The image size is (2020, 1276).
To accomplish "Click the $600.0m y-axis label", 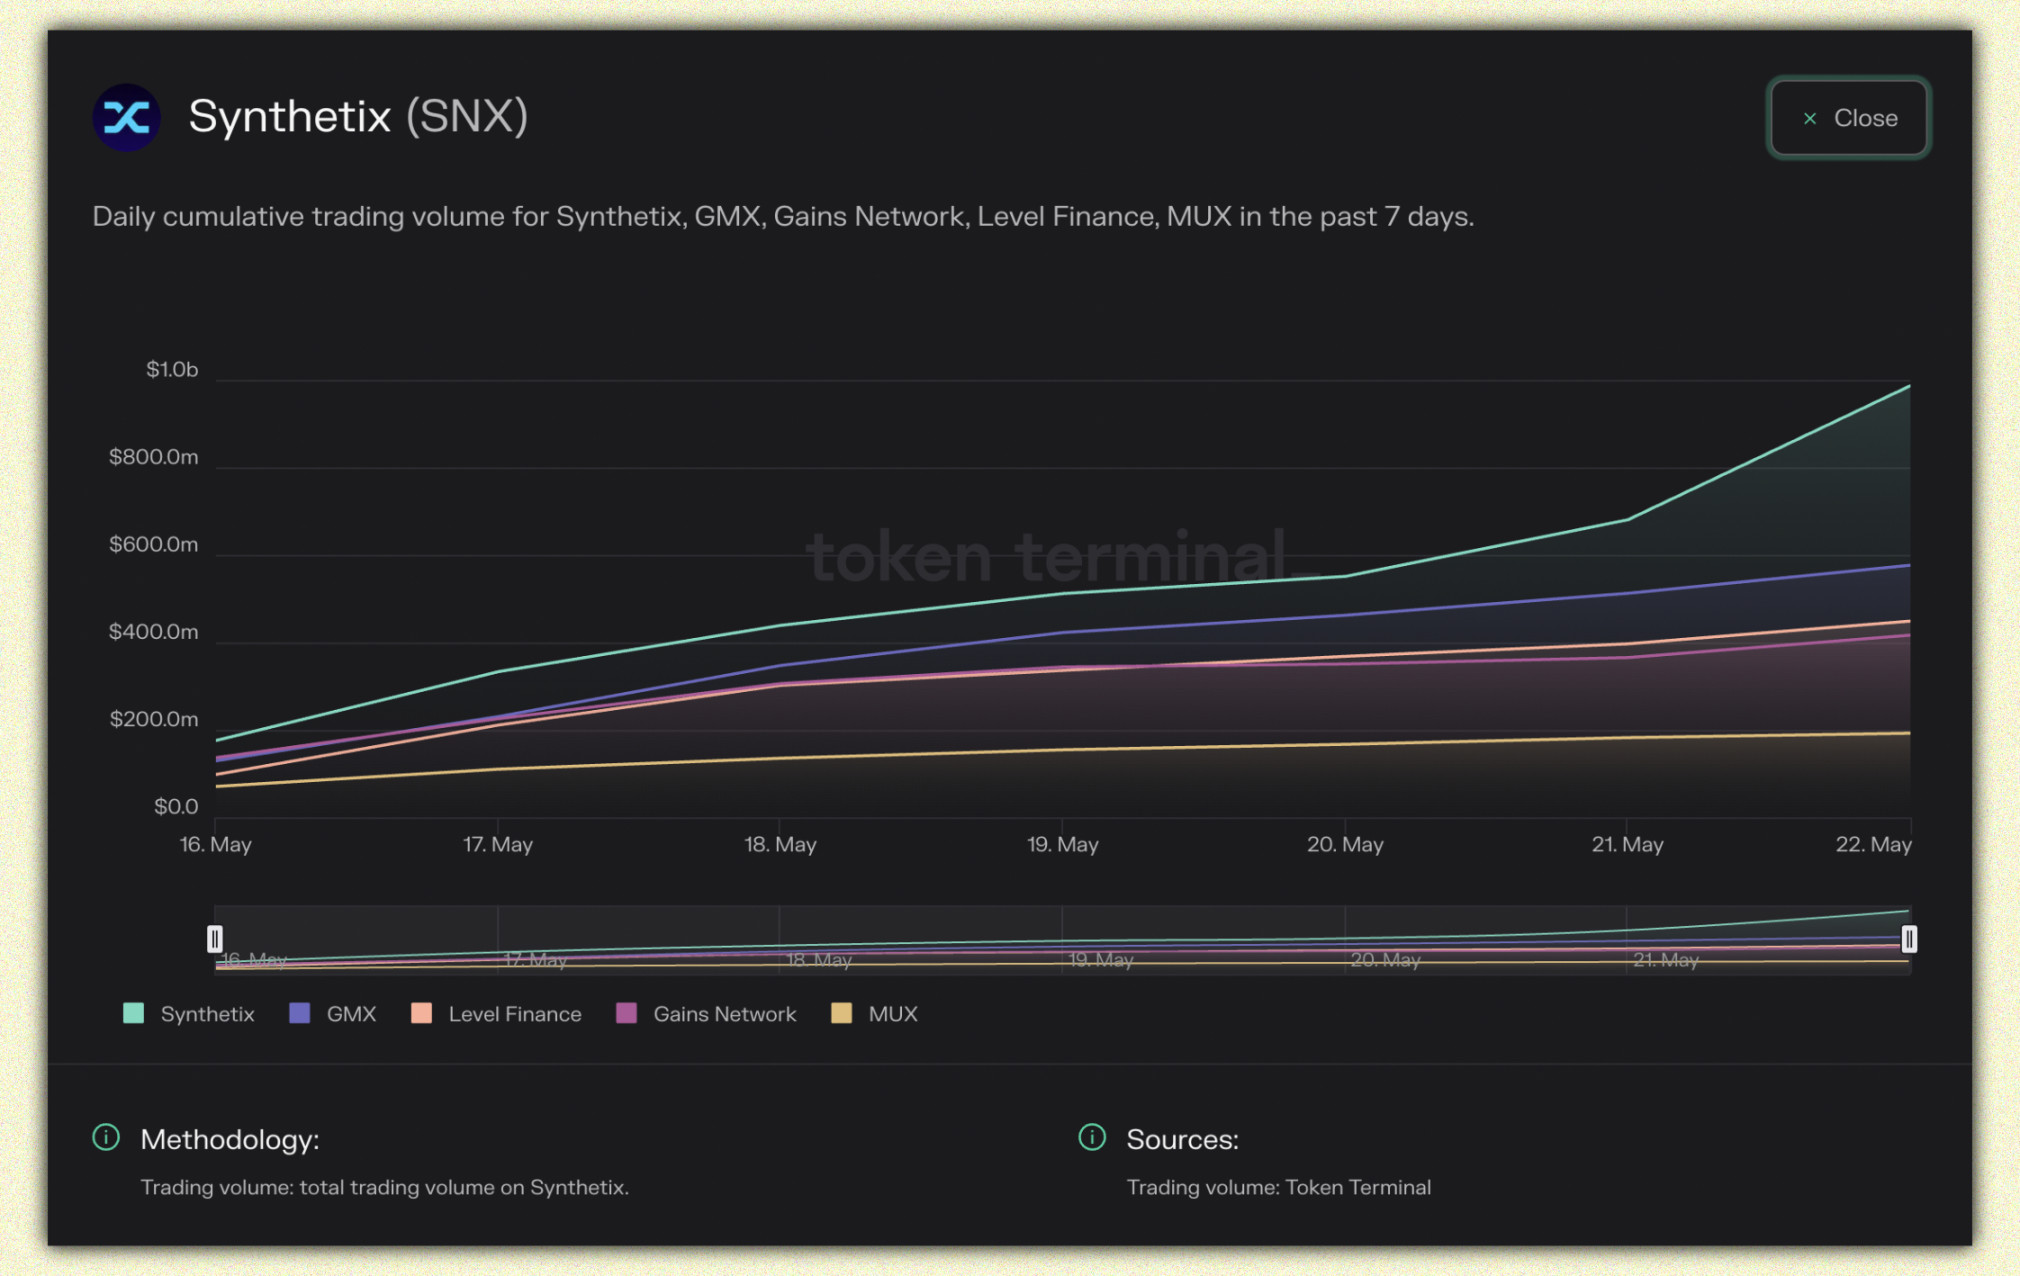I will click(x=154, y=545).
